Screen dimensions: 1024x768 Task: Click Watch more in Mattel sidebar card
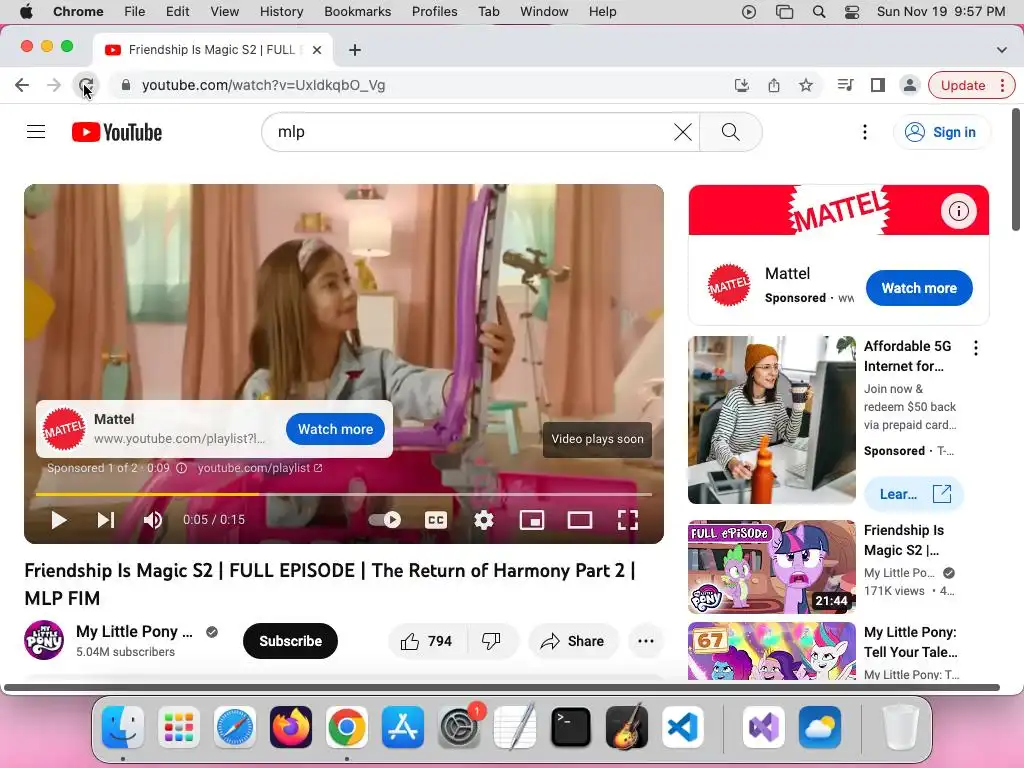coord(919,288)
